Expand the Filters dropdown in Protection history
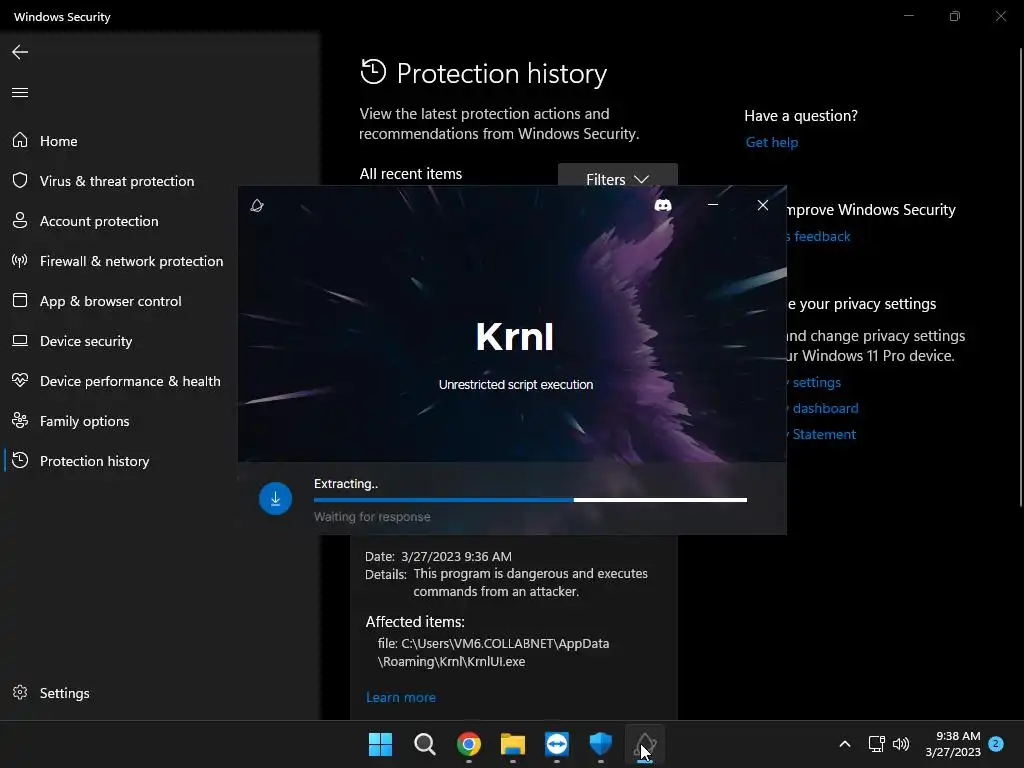This screenshot has width=1024, height=768. (x=617, y=175)
